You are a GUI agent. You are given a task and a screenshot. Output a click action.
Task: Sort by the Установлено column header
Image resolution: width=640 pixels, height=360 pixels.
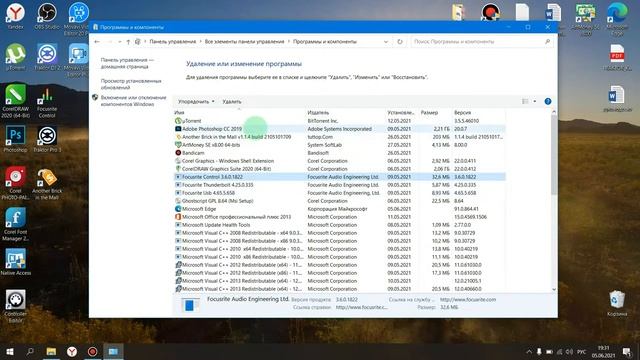[402, 113]
